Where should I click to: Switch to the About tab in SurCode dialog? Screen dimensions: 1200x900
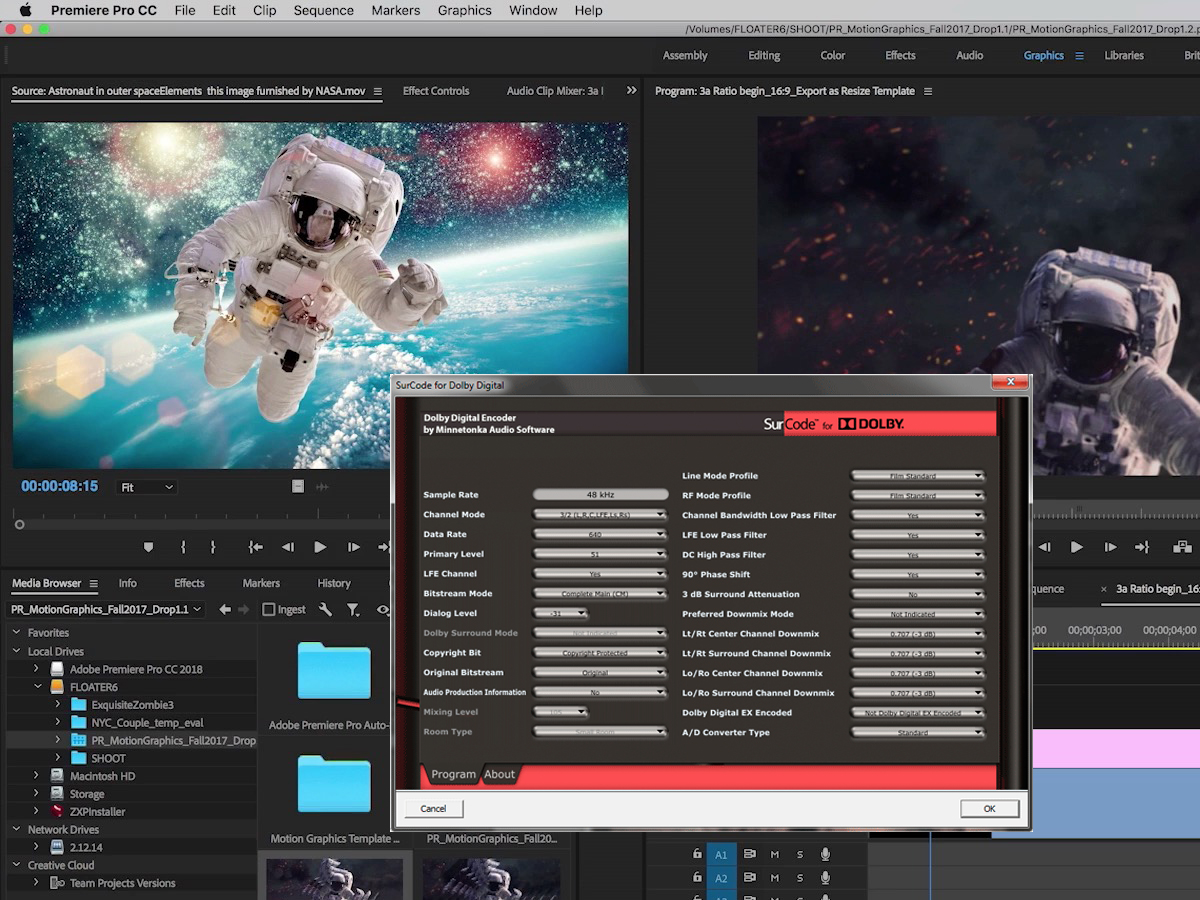pos(499,774)
